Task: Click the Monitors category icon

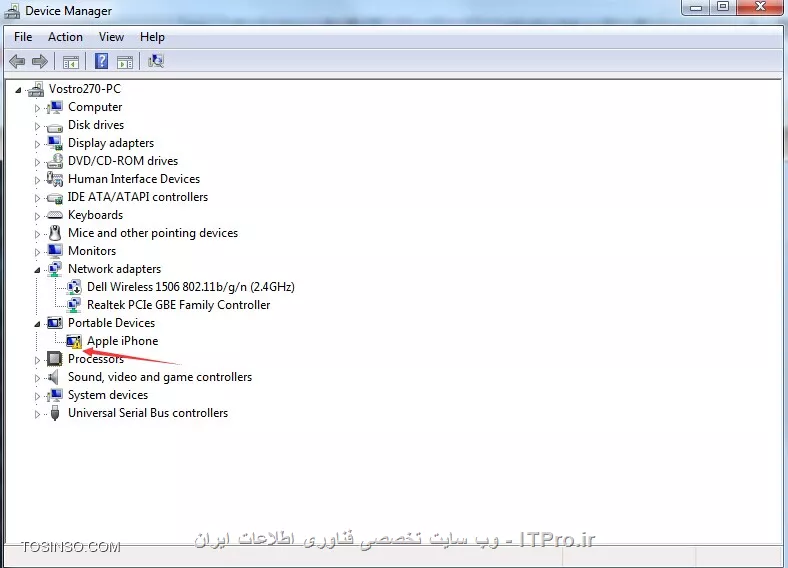Action: click(54, 251)
